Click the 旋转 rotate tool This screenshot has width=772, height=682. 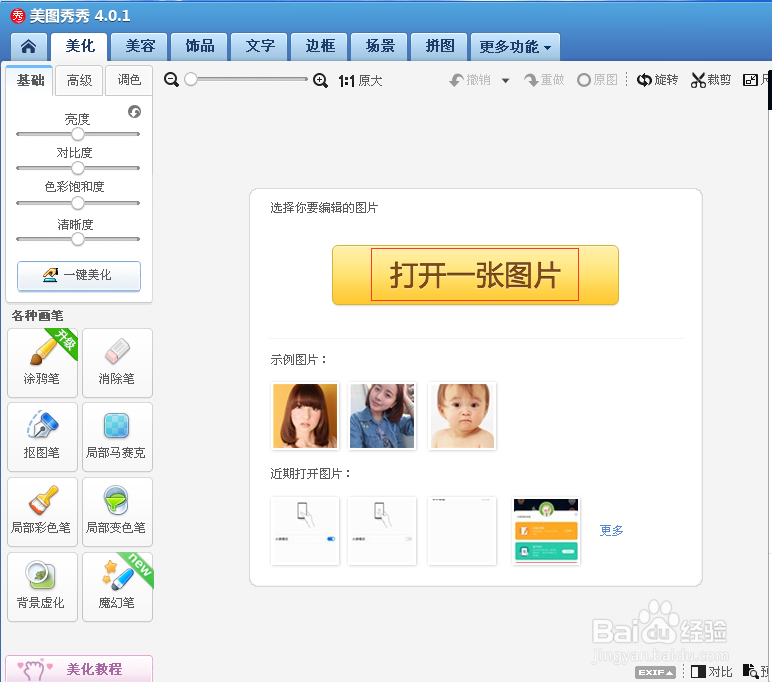pyautogui.click(x=657, y=80)
